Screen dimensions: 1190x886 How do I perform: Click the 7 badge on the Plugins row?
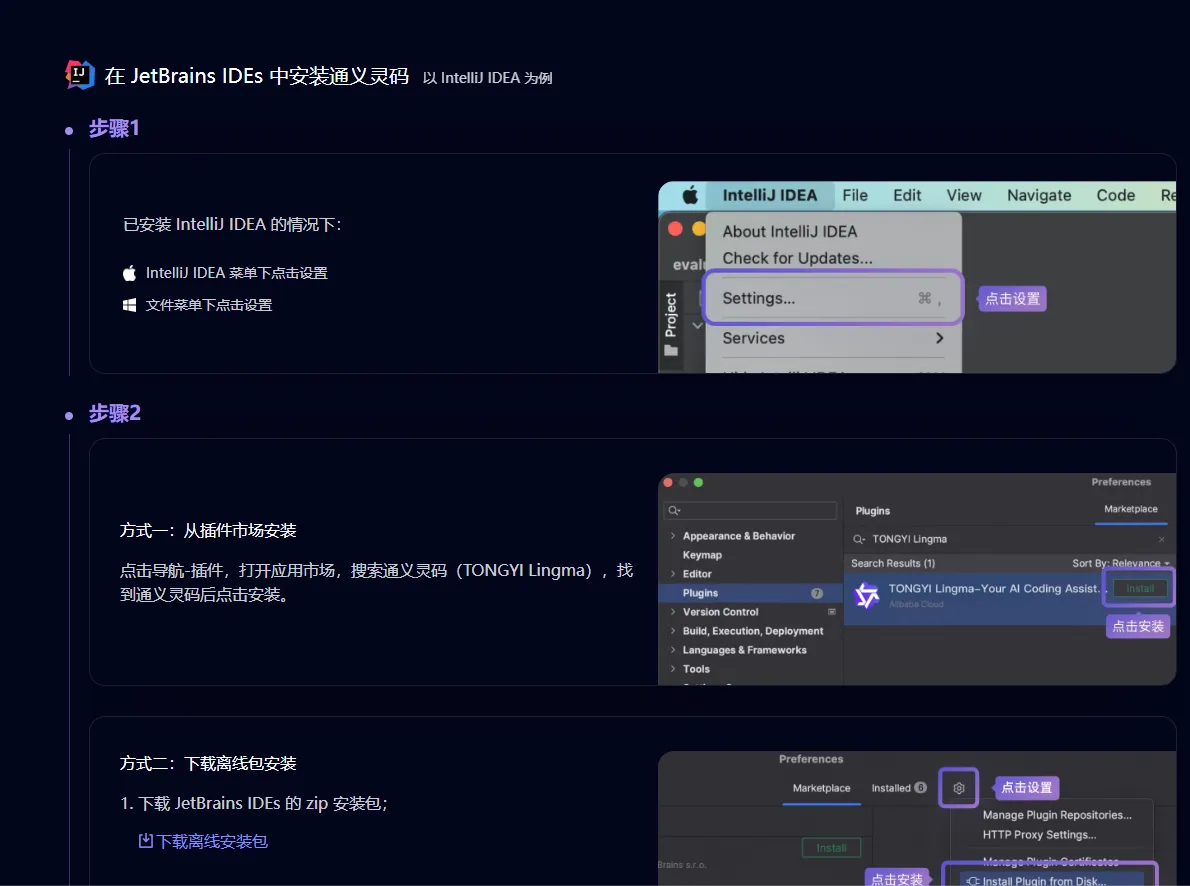tap(817, 593)
